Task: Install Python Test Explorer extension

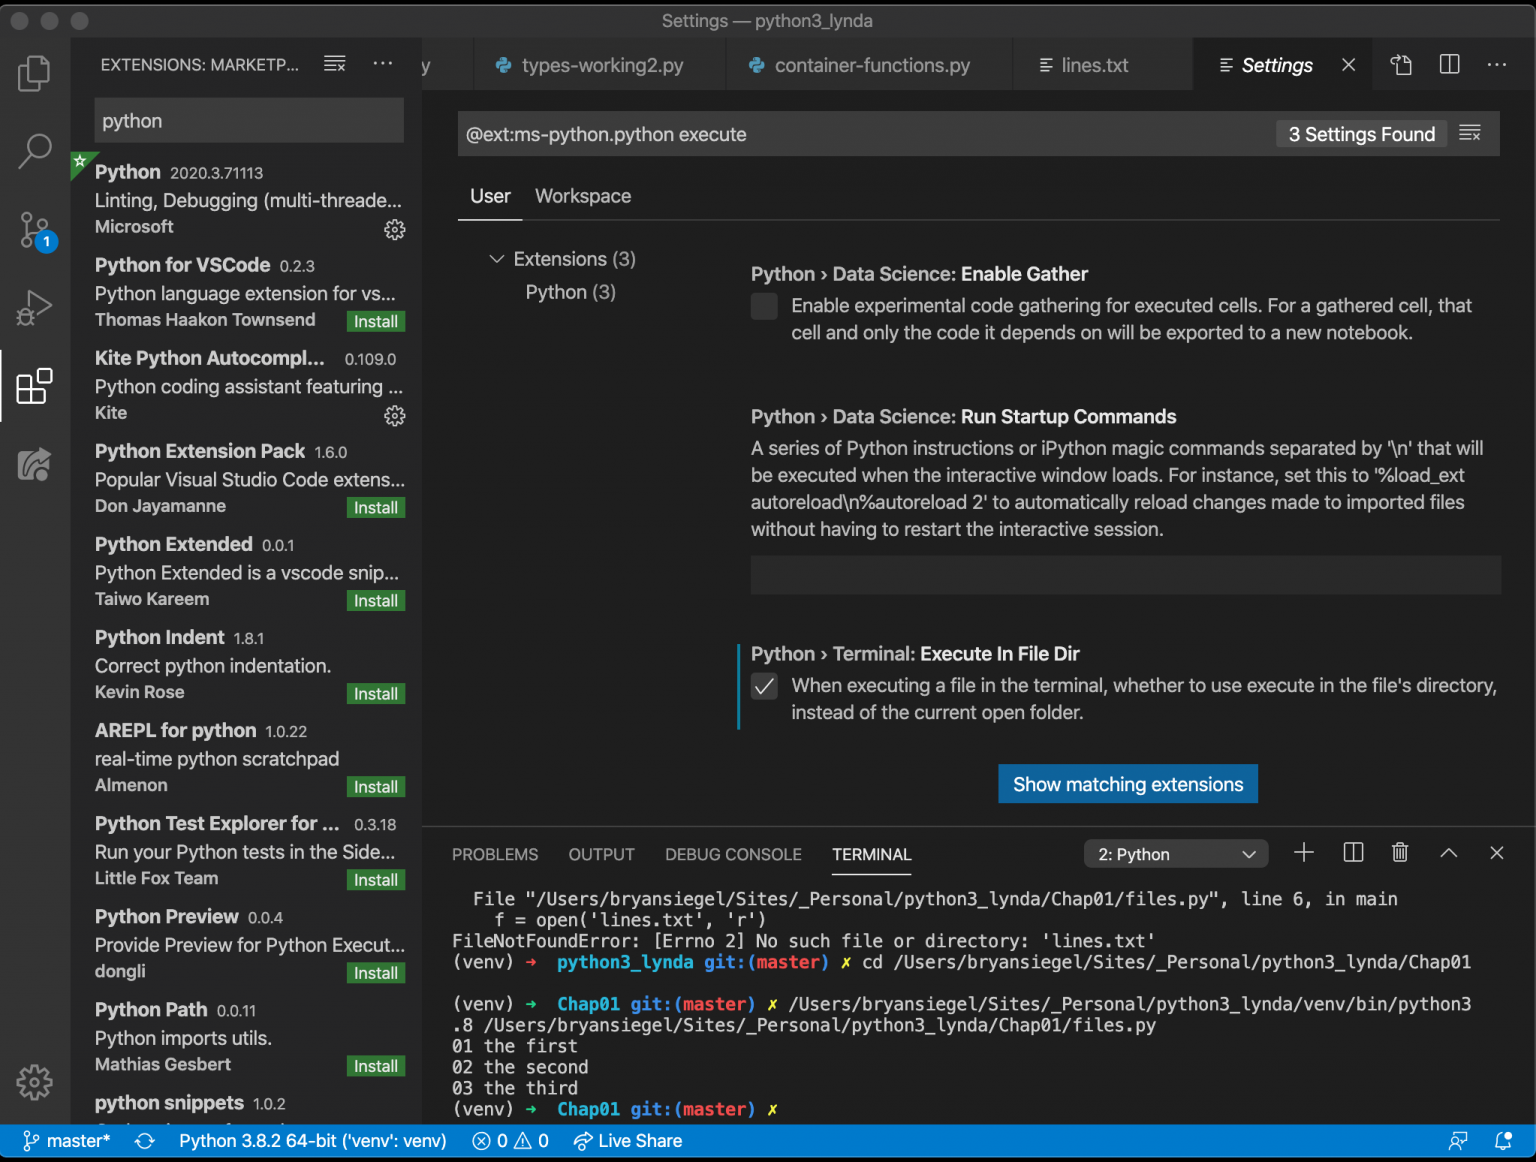Action: [x=376, y=880]
